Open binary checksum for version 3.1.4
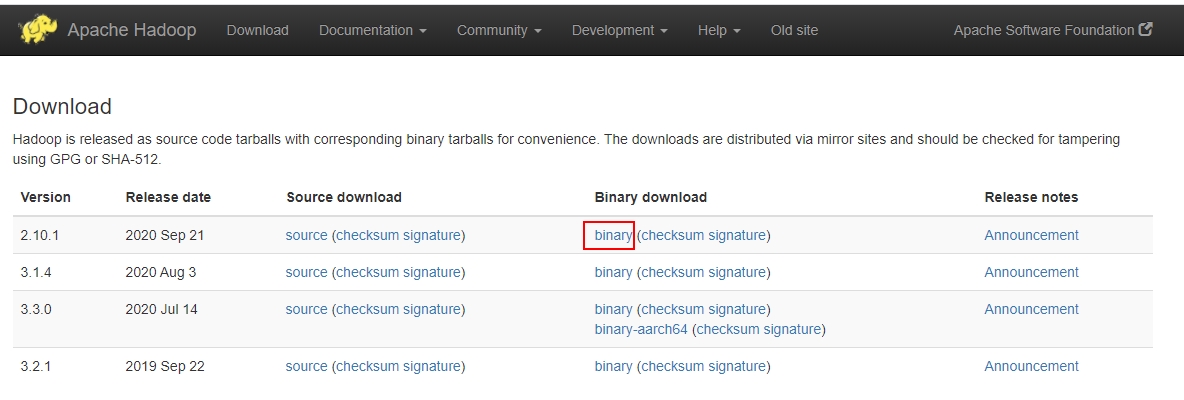Screen dimensions: 1184x400 click(x=673, y=272)
